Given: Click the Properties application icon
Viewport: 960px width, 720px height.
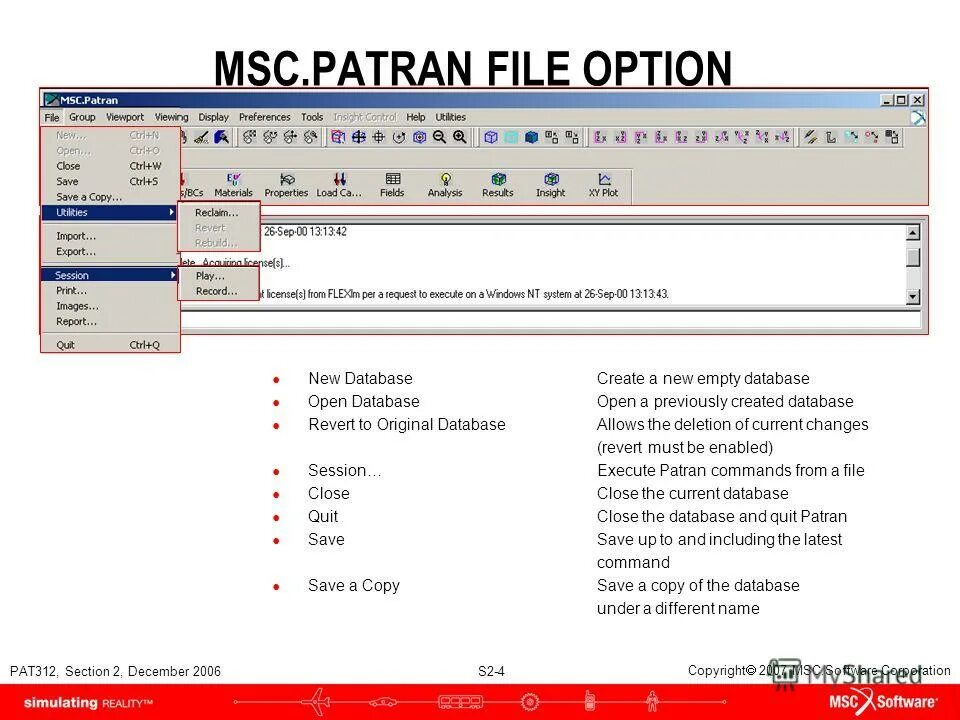Looking at the screenshot, I should point(286,185).
